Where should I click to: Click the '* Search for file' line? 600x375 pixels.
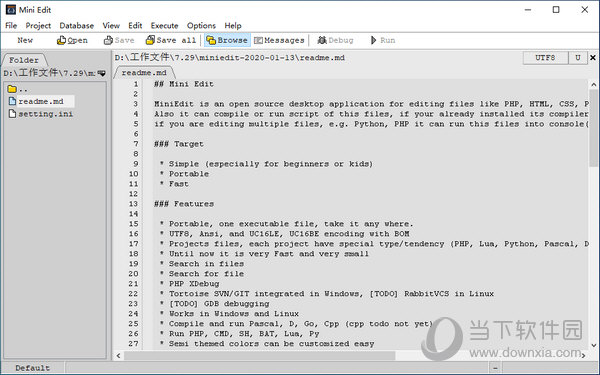point(202,274)
